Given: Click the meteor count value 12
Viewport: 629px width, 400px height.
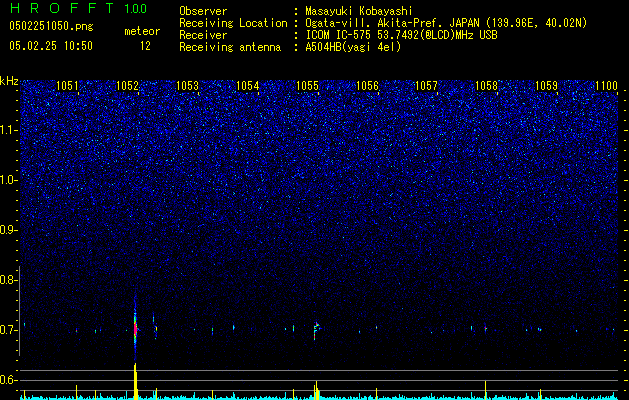Looking at the screenshot, I should pos(145,46).
